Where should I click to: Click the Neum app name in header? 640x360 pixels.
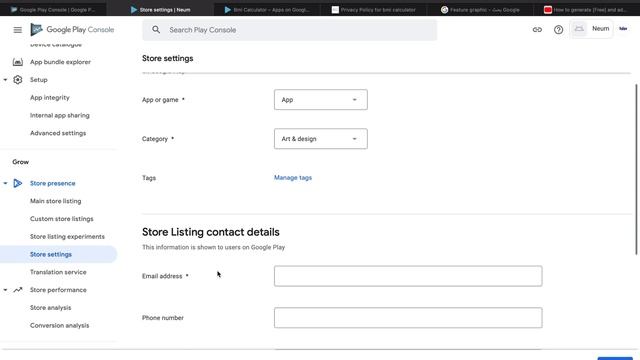tap(600, 29)
